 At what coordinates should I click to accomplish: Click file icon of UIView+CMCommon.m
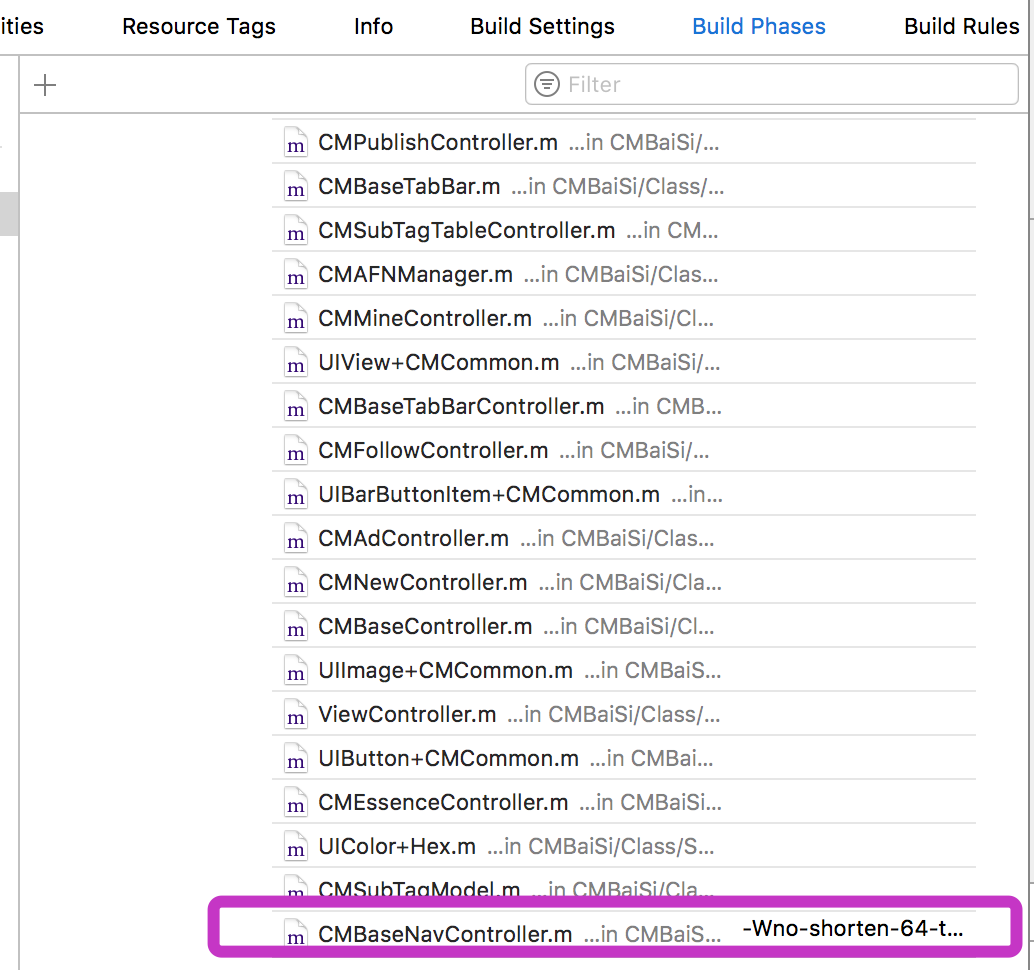point(295,362)
